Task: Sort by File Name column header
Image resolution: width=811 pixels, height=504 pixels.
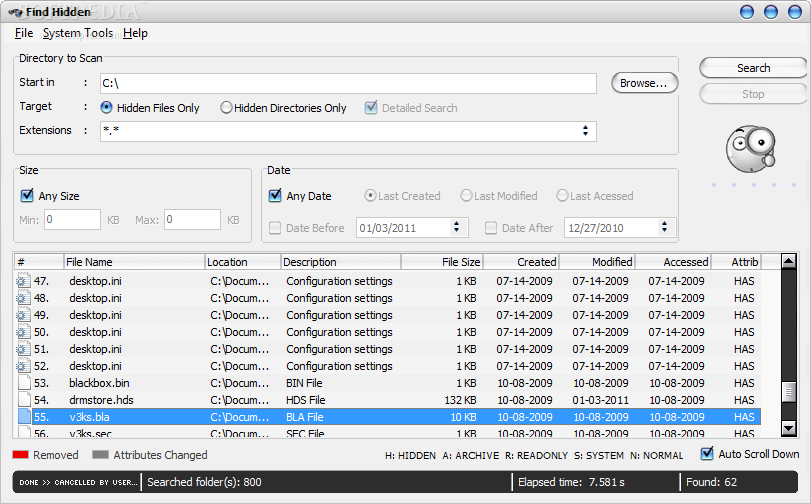Action: point(134,262)
